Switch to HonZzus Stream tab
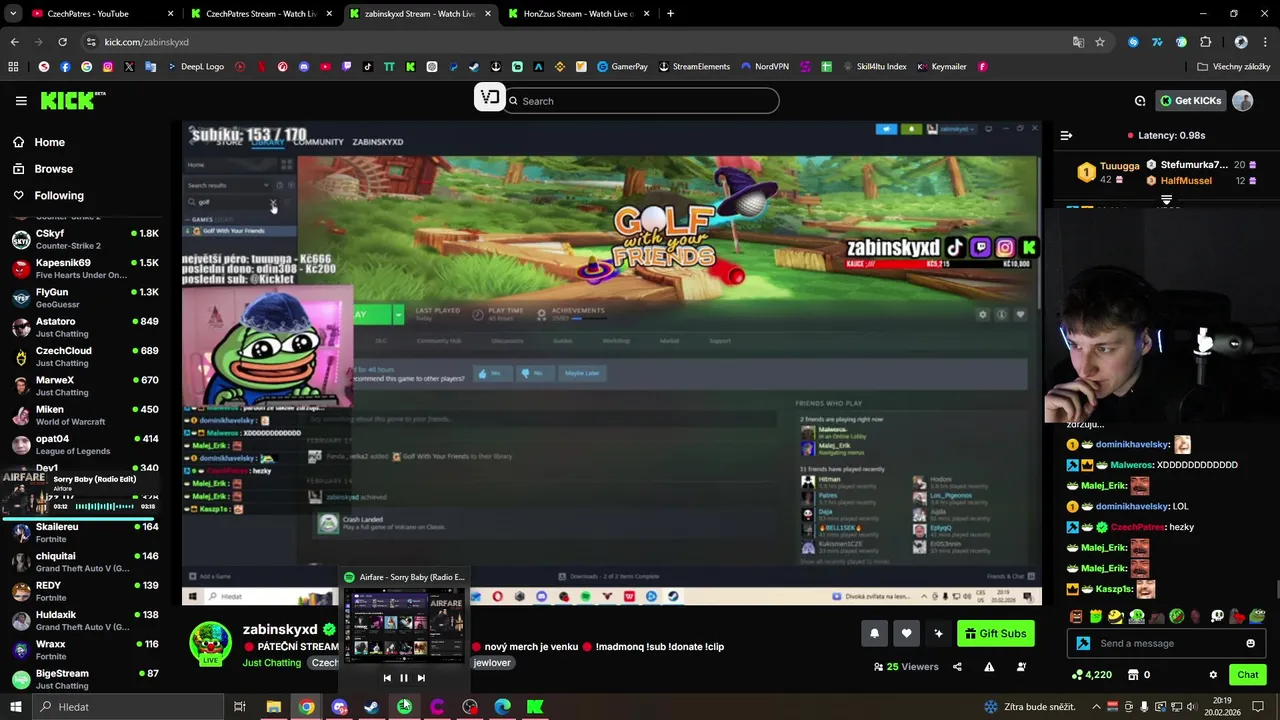This screenshot has width=1280, height=720. point(578,14)
